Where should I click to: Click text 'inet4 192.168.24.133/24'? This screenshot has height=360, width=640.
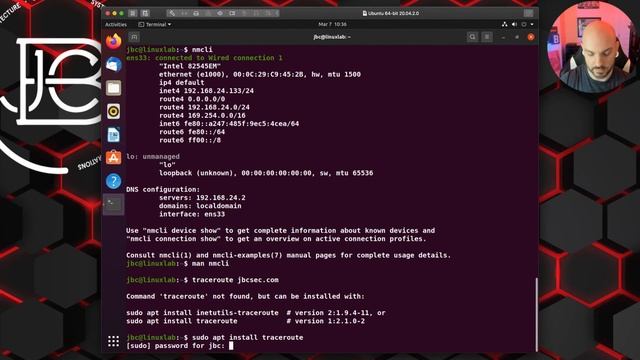pyautogui.click(x=206, y=91)
